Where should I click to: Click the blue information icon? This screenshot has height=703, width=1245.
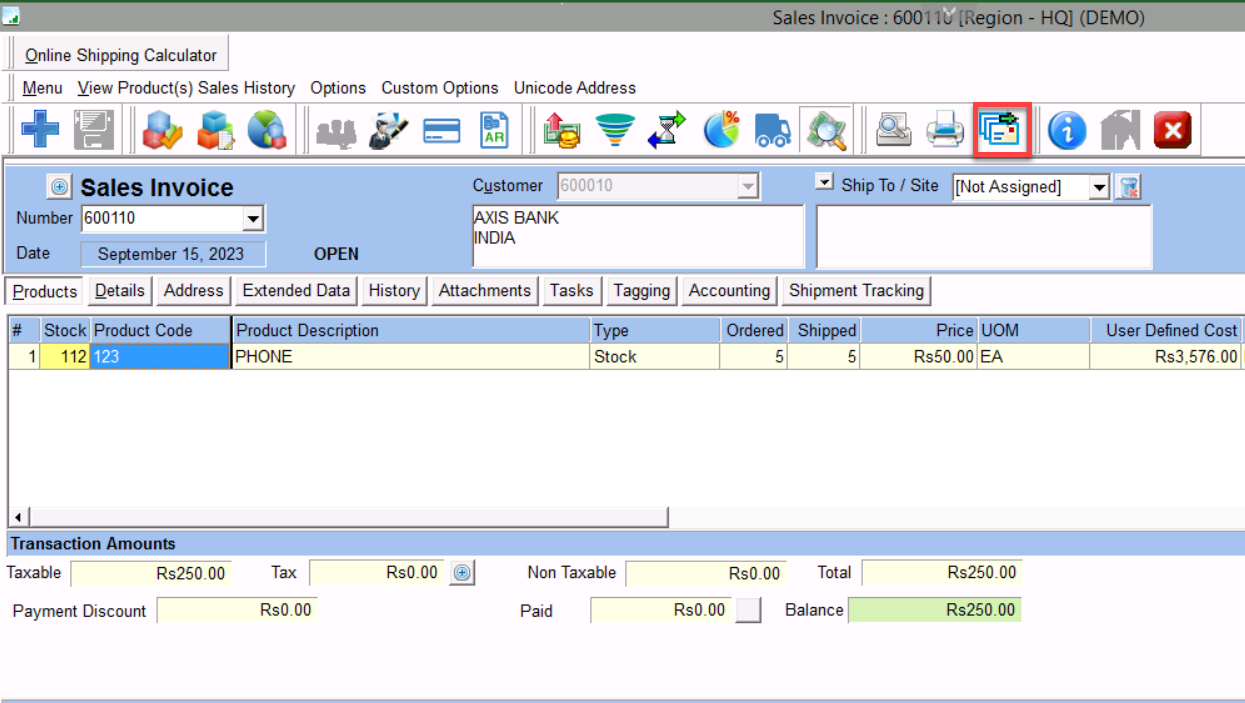(1066, 130)
